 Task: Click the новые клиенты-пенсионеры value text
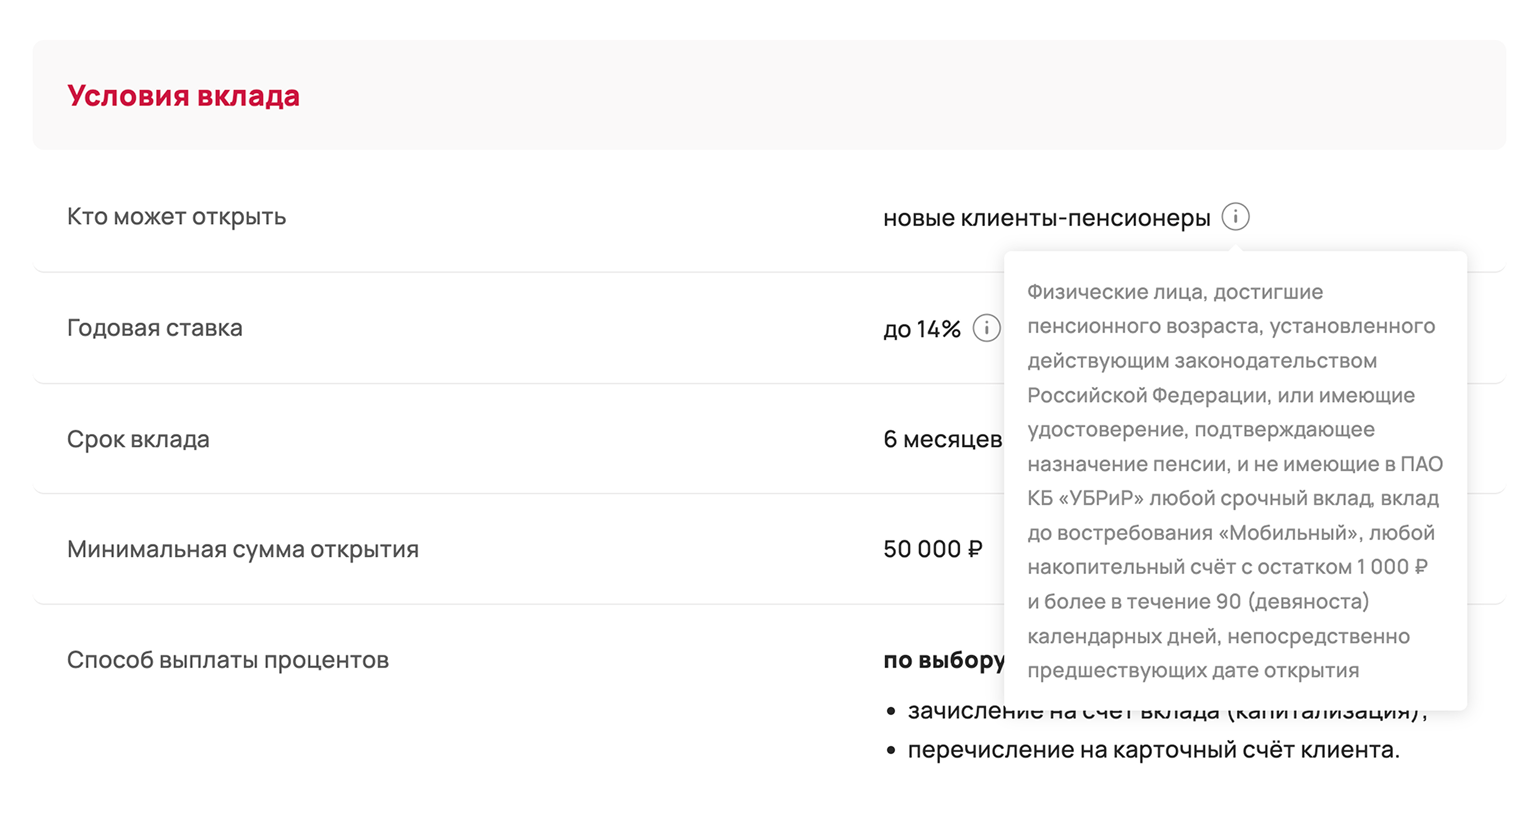click(1046, 218)
